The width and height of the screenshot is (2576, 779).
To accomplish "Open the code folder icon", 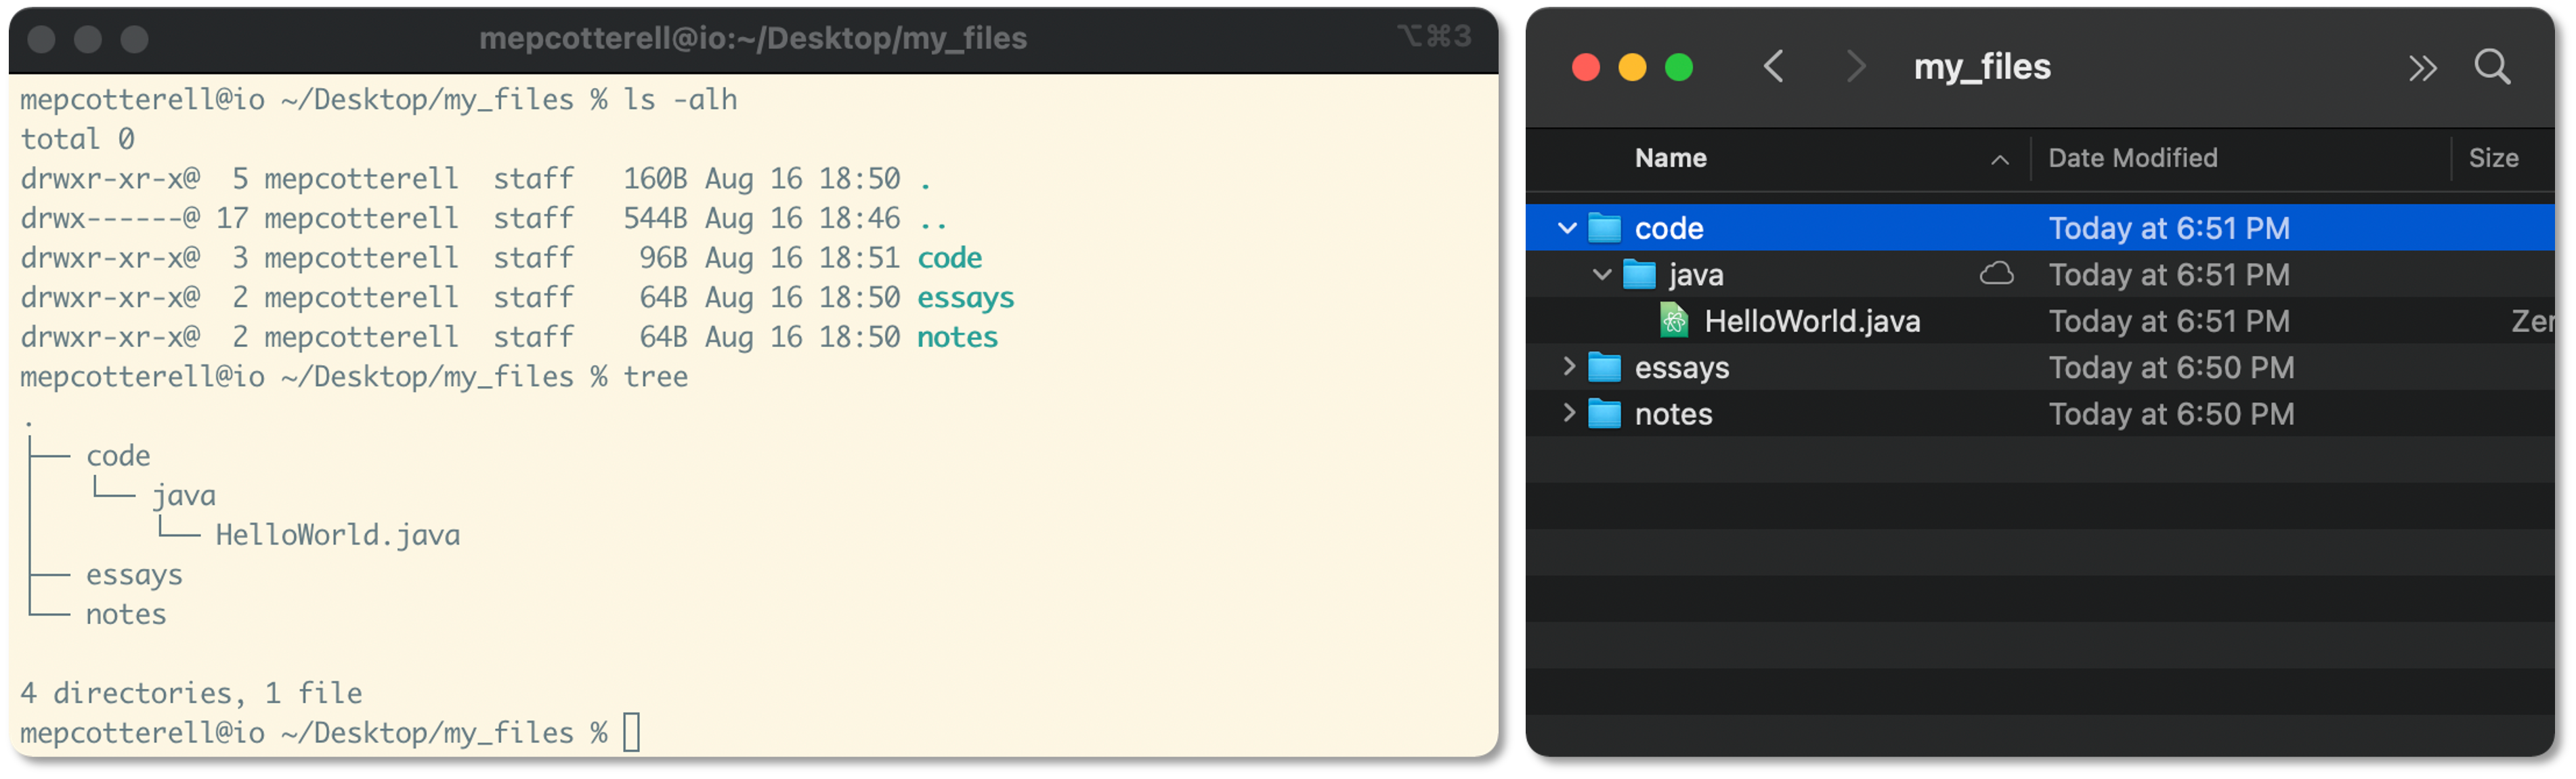I will click(1604, 227).
